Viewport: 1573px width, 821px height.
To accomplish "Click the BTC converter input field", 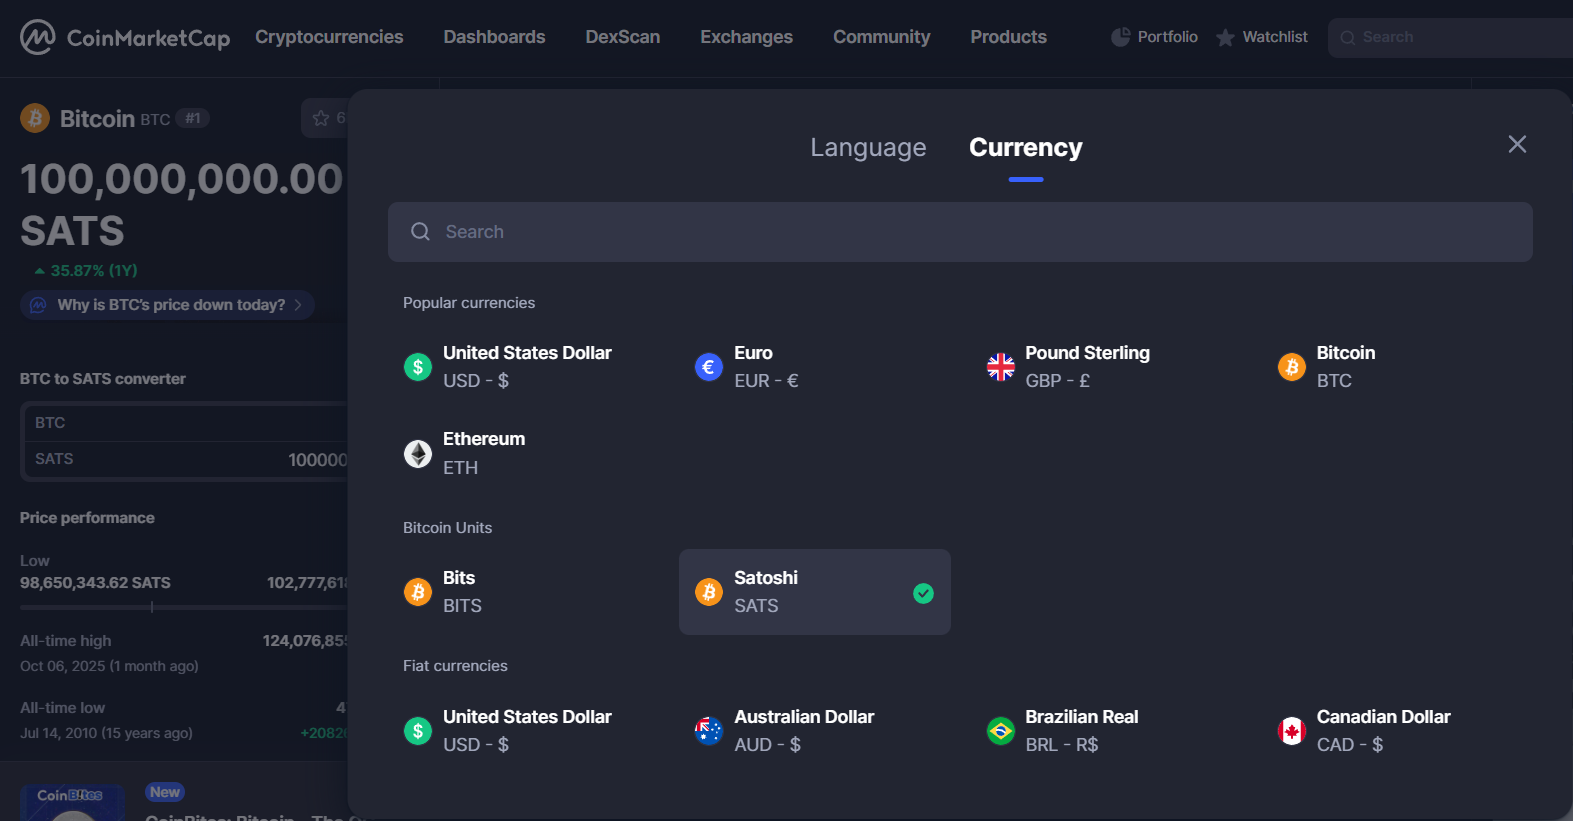I will [x=186, y=423].
